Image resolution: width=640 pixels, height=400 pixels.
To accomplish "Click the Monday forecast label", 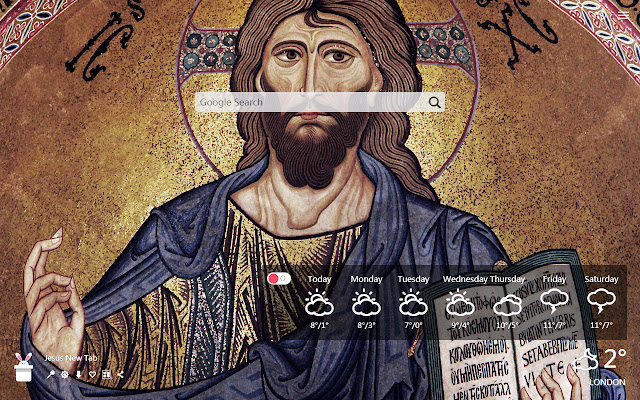I will pos(366,279).
